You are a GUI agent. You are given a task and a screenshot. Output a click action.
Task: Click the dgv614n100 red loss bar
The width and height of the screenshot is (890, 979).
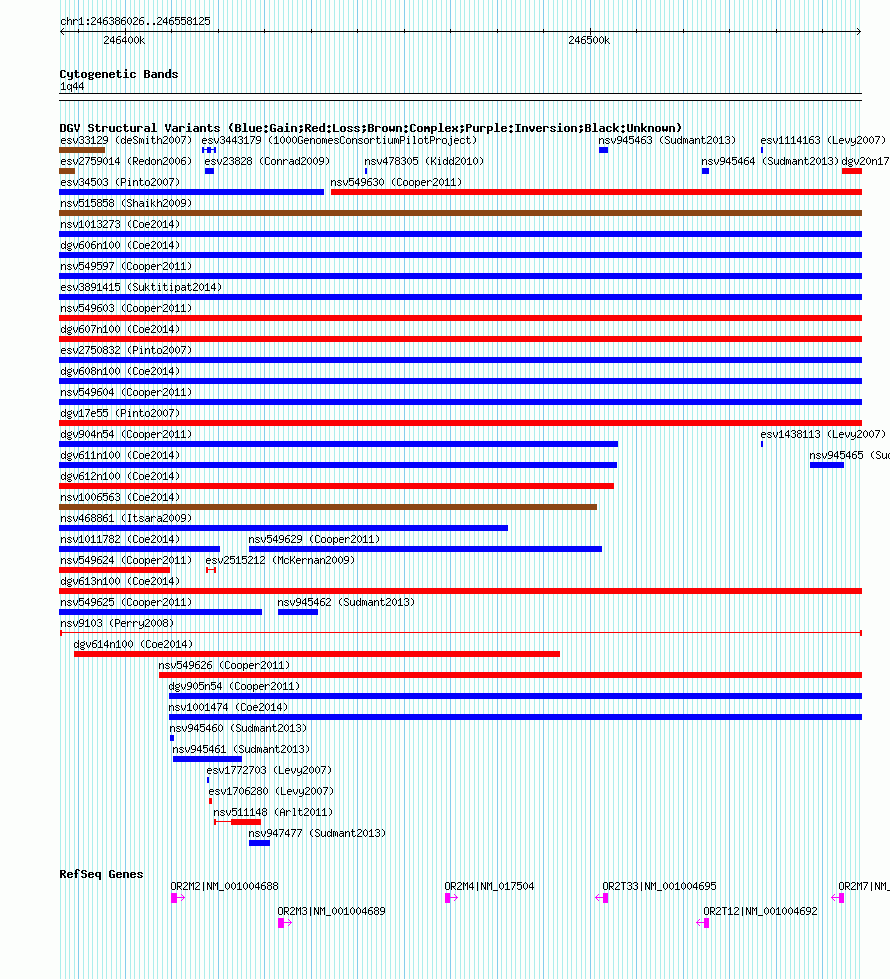pyautogui.click(x=317, y=654)
